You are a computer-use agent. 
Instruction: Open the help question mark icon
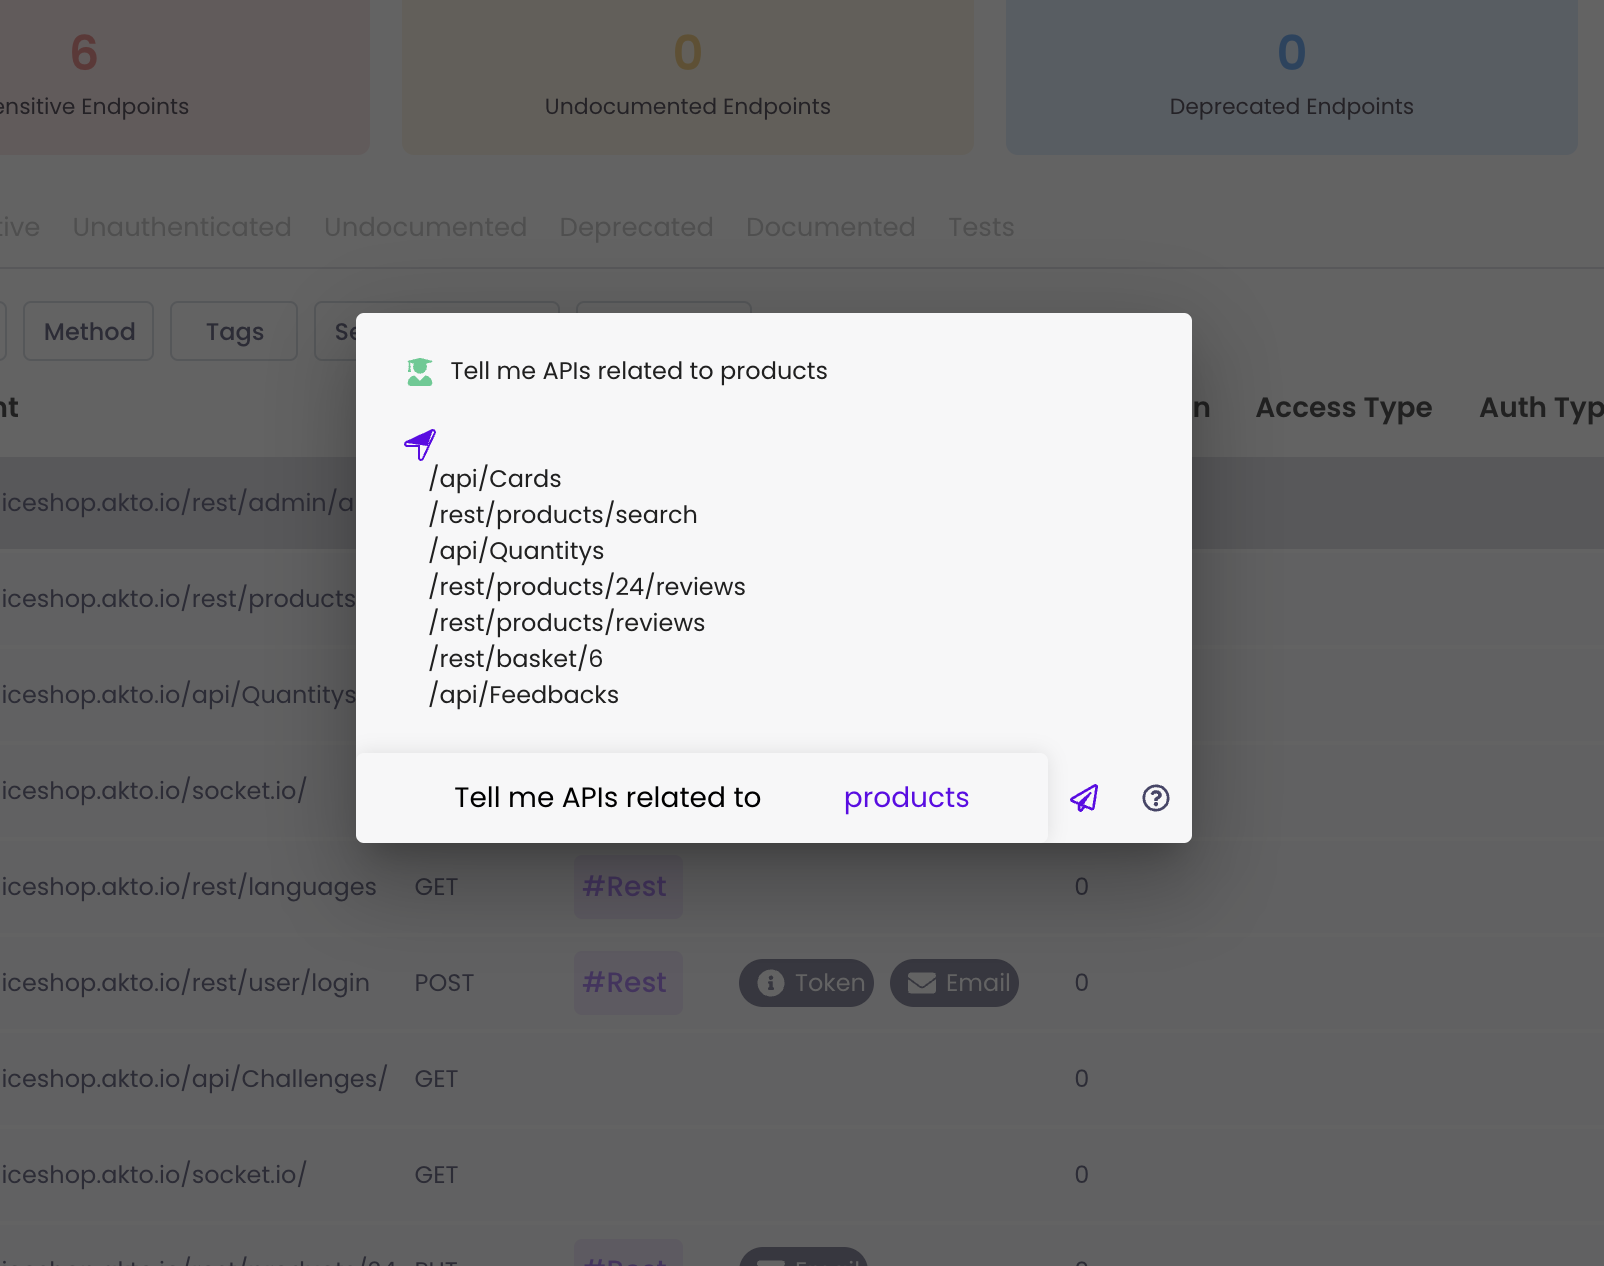pos(1155,798)
